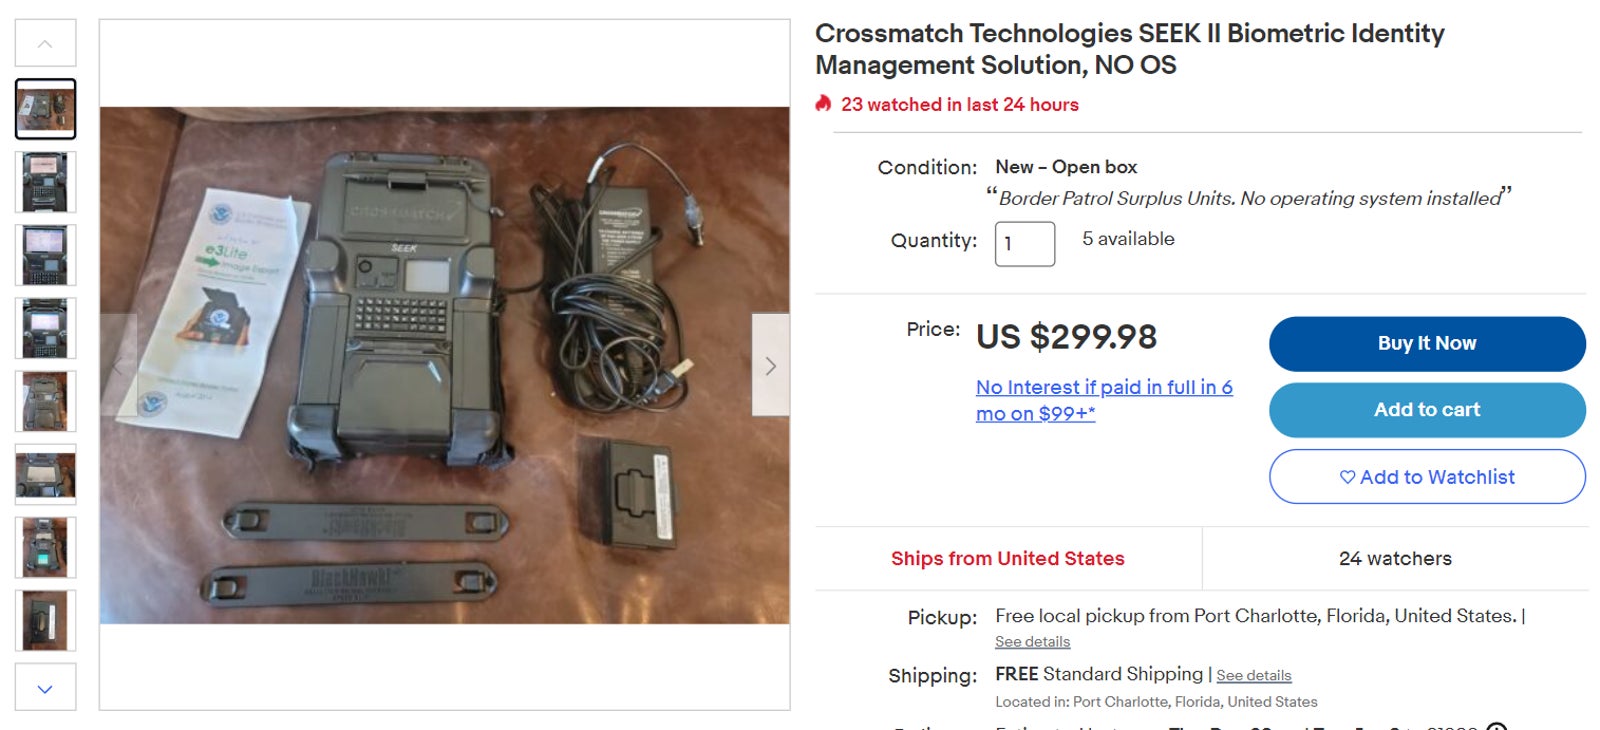Add the item to Watchlist
Viewport: 1600px width, 730px height.
pos(1427,477)
